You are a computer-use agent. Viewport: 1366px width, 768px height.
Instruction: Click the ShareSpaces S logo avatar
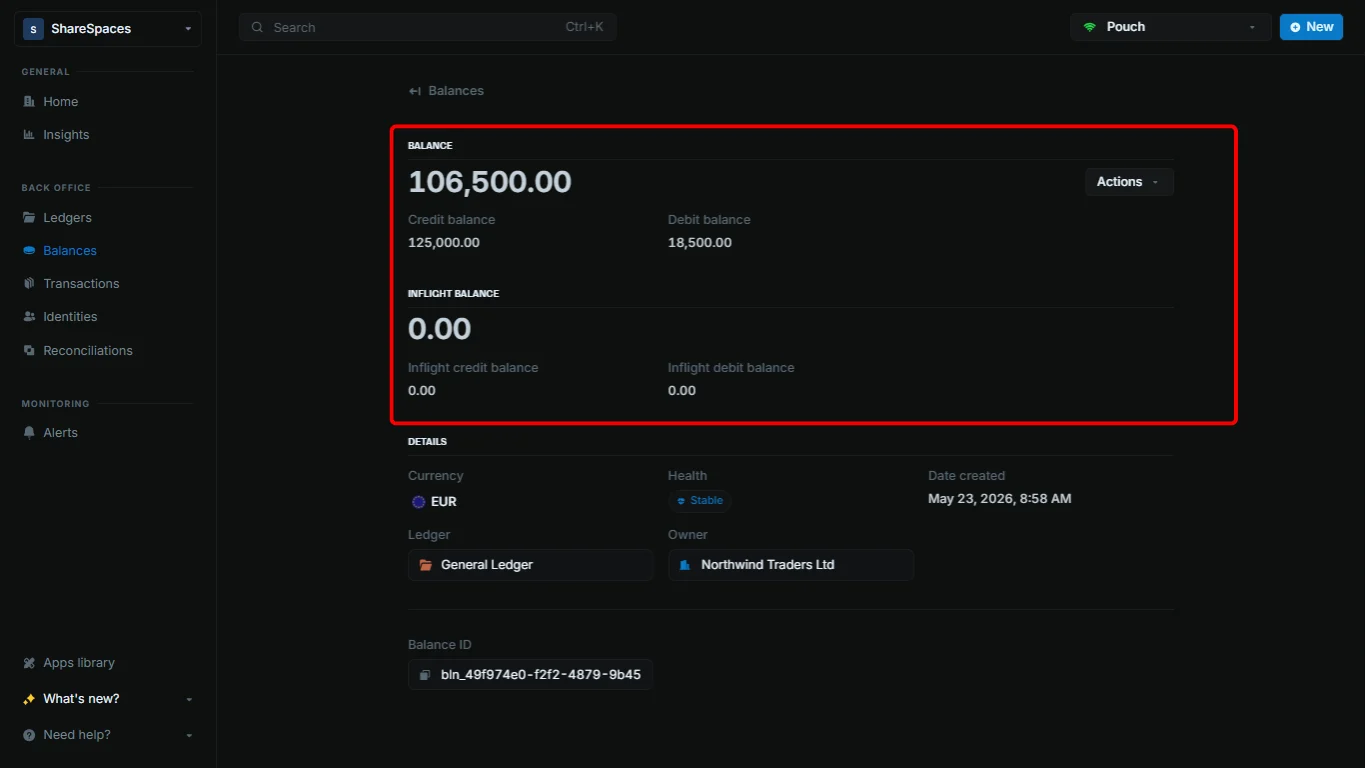click(x=33, y=29)
